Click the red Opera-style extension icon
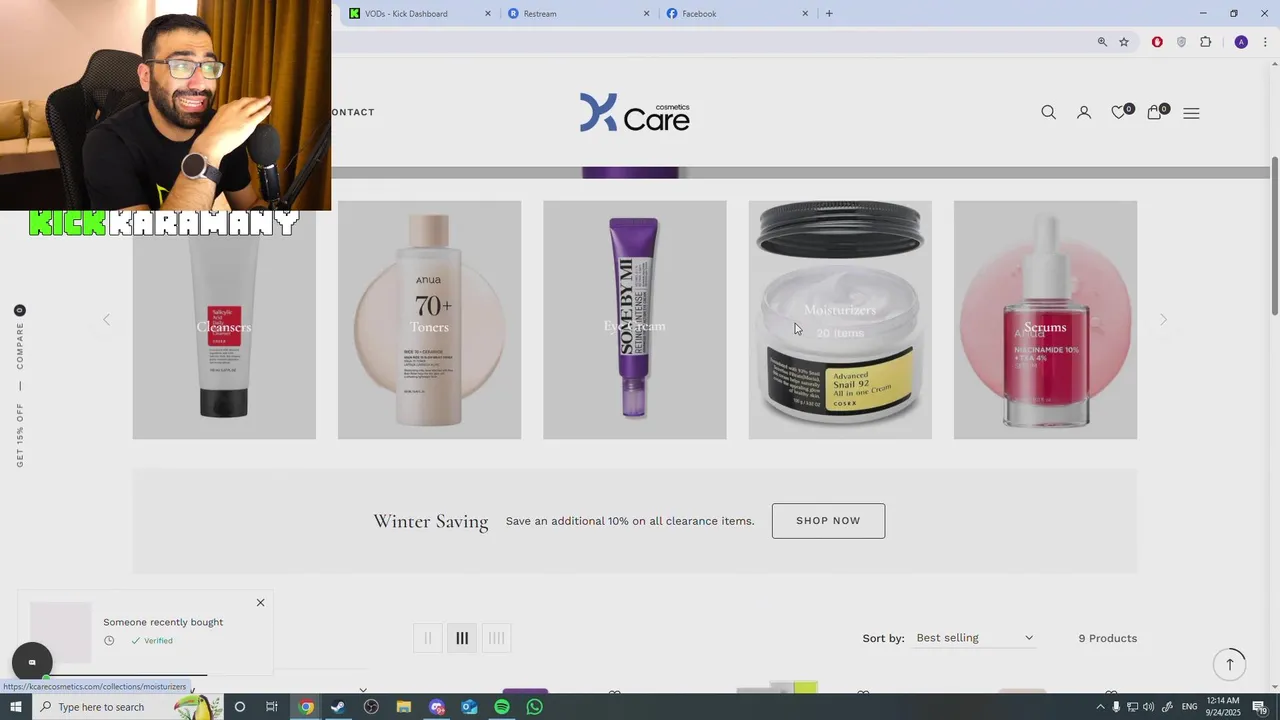Viewport: 1280px width, 720px height. click(1157, 42)
